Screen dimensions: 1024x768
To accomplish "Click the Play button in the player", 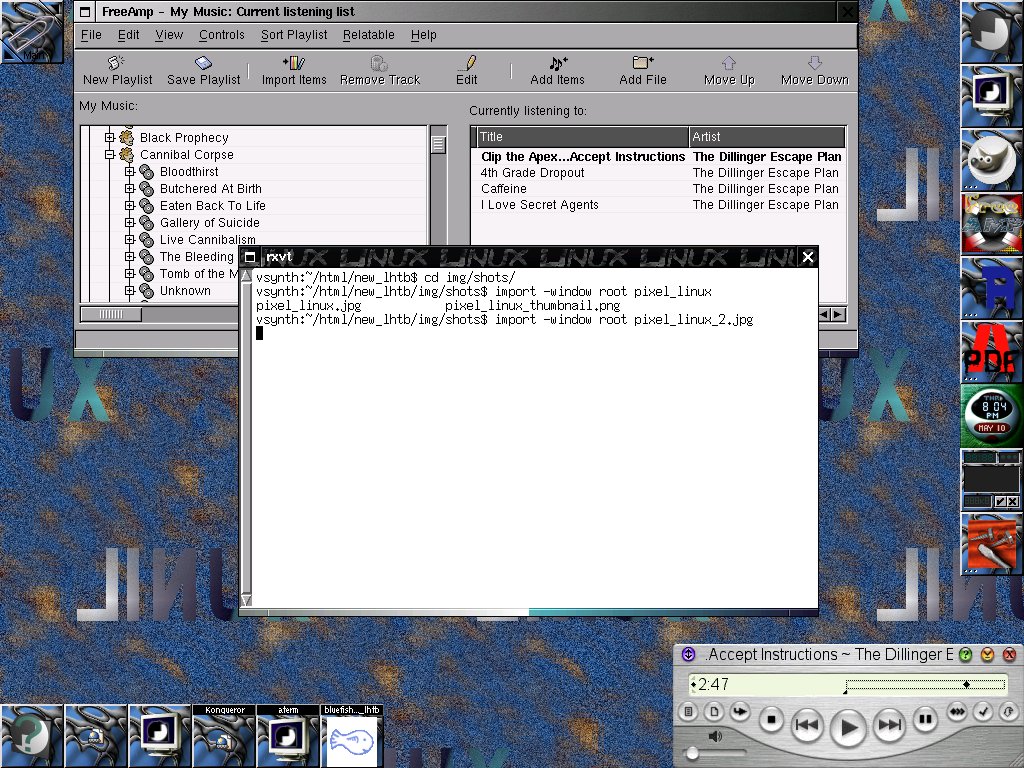I will (848, 727).
